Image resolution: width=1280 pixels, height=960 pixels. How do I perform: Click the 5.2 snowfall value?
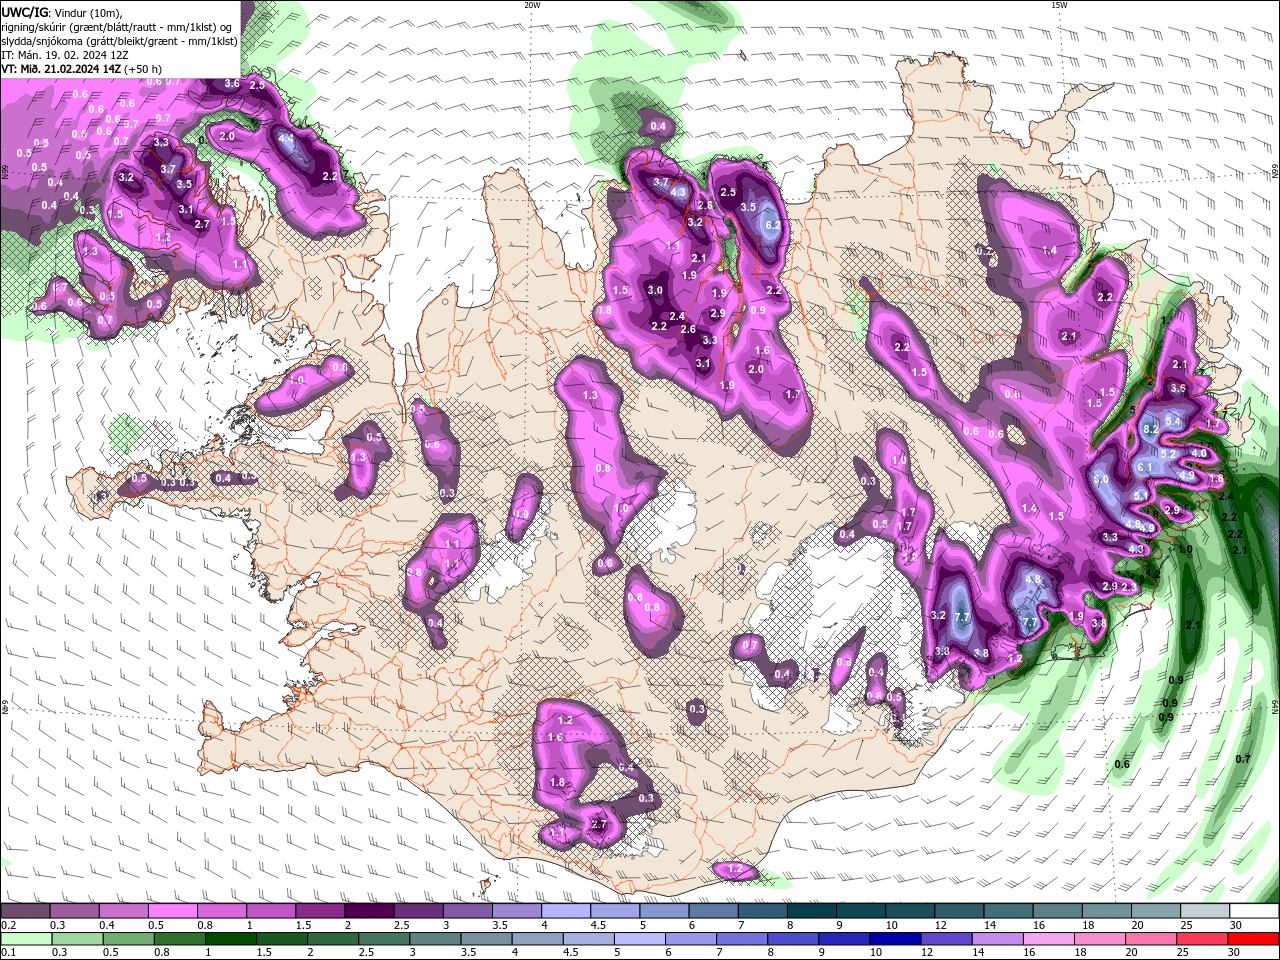pyautogui.click(x=1168, y=453)
